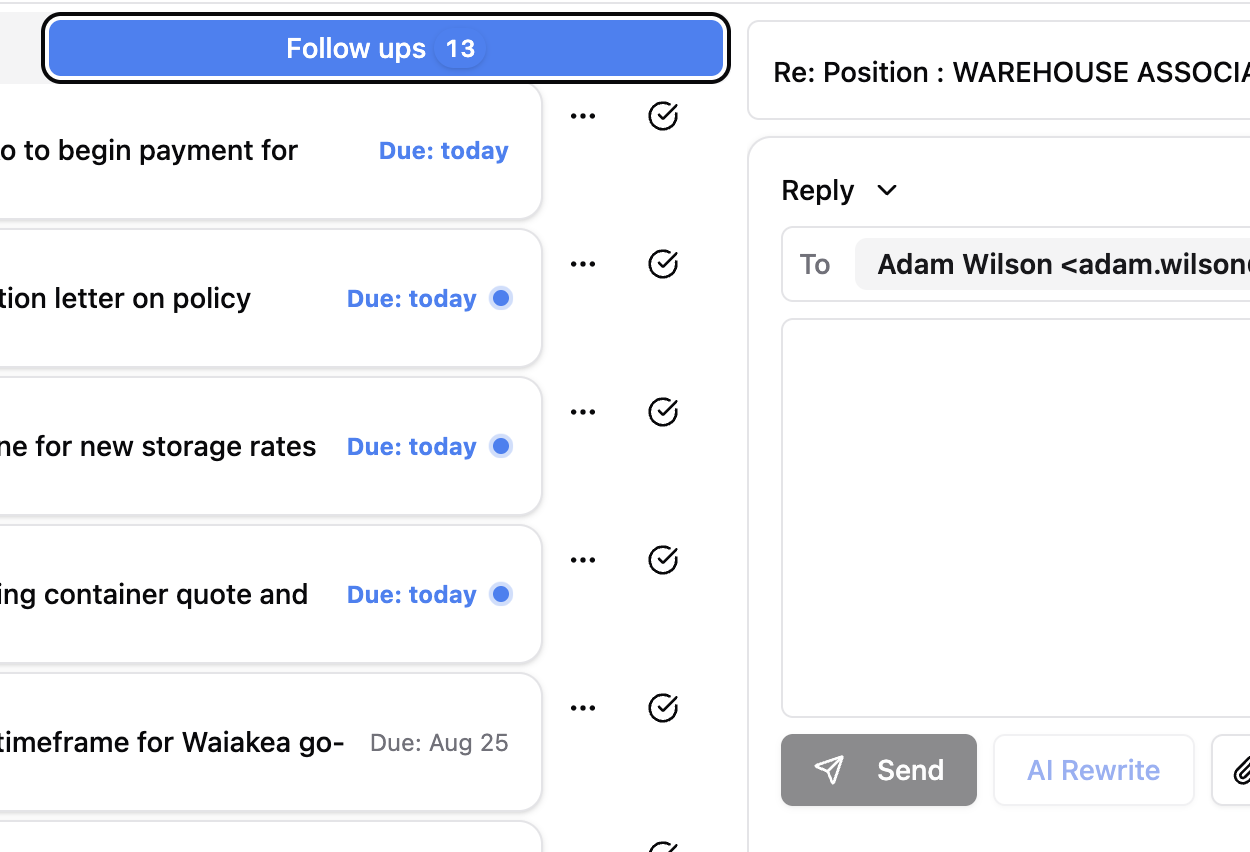Open more options for the Waiakea timeframe item
1250x852 pixels.
click(583, 708)
